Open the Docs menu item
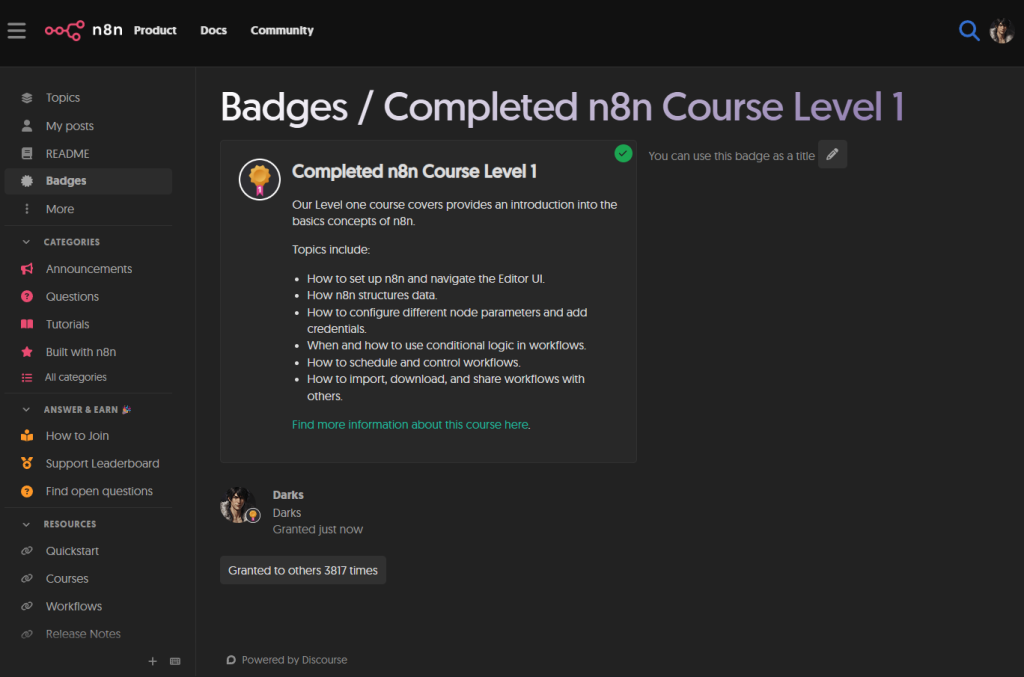The image size is (1024, 677). [x=213, y=30]
